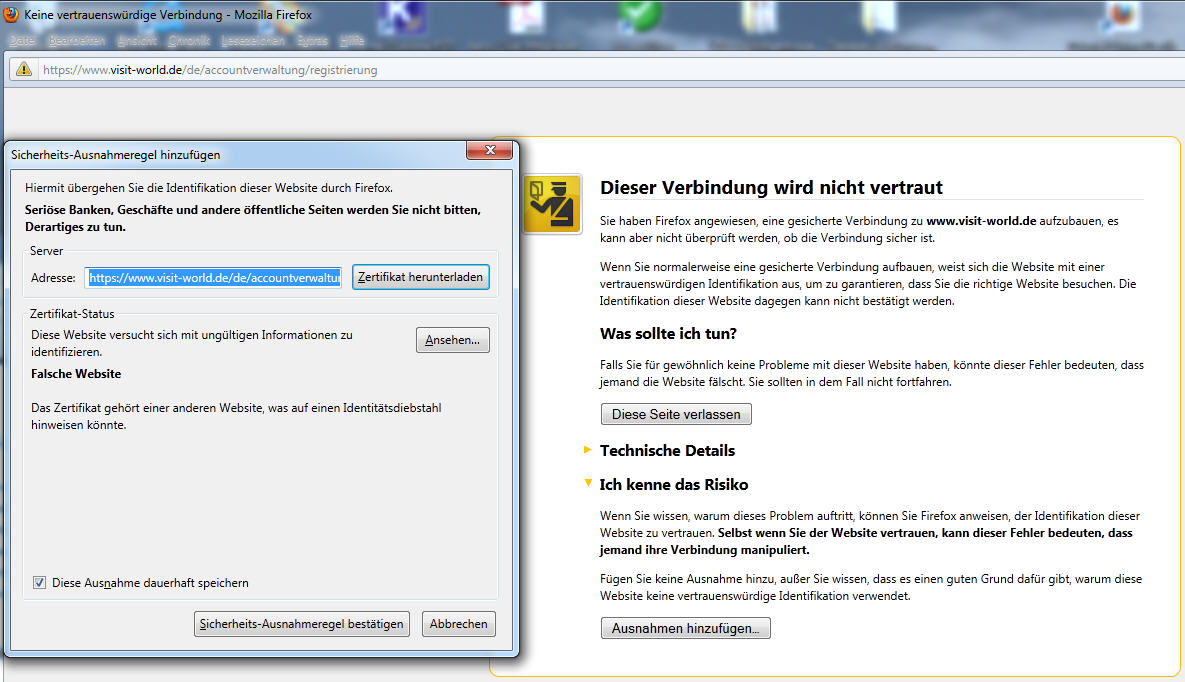Close the Sicherheits-Ausnahmeregel dialog with X
Screen dimensions: 1185x682
pos(489,151)
